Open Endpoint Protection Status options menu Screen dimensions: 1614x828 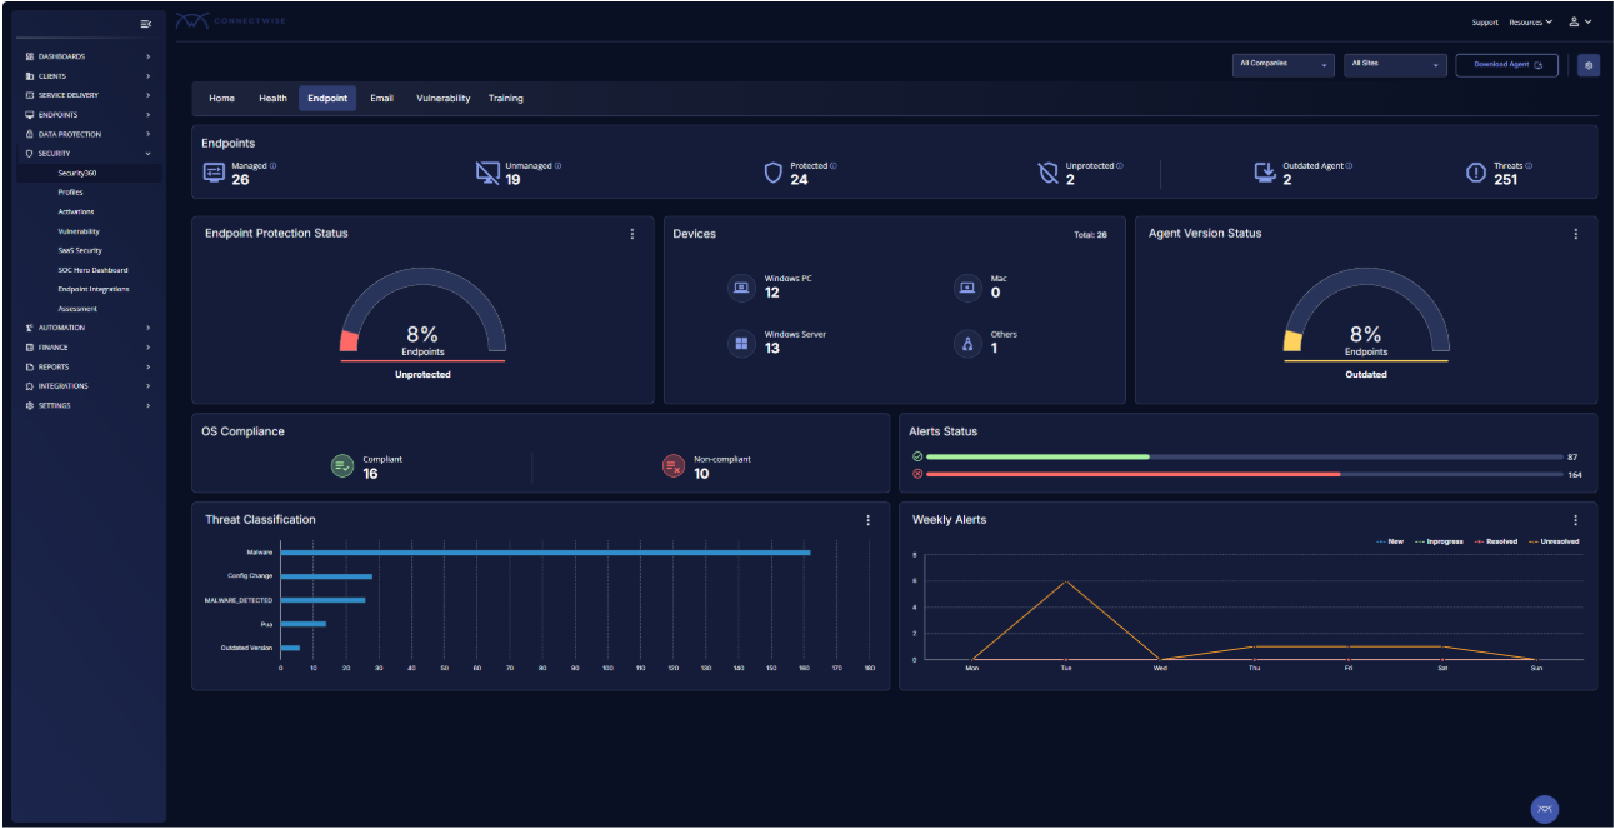point(632,234)
